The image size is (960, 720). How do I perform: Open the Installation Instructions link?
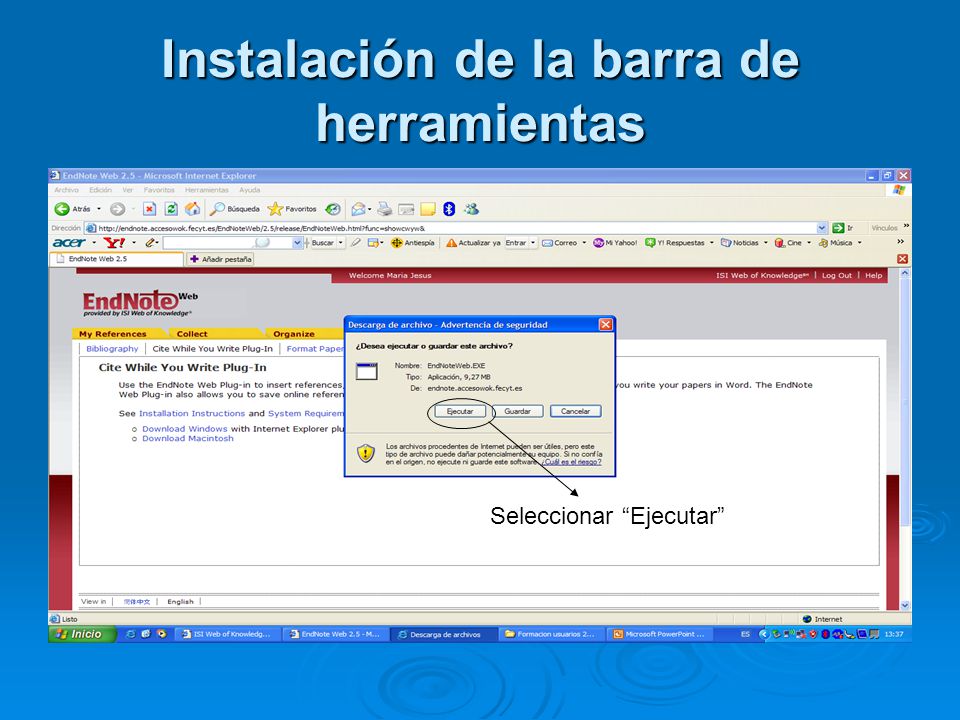(x=192, y=413)
